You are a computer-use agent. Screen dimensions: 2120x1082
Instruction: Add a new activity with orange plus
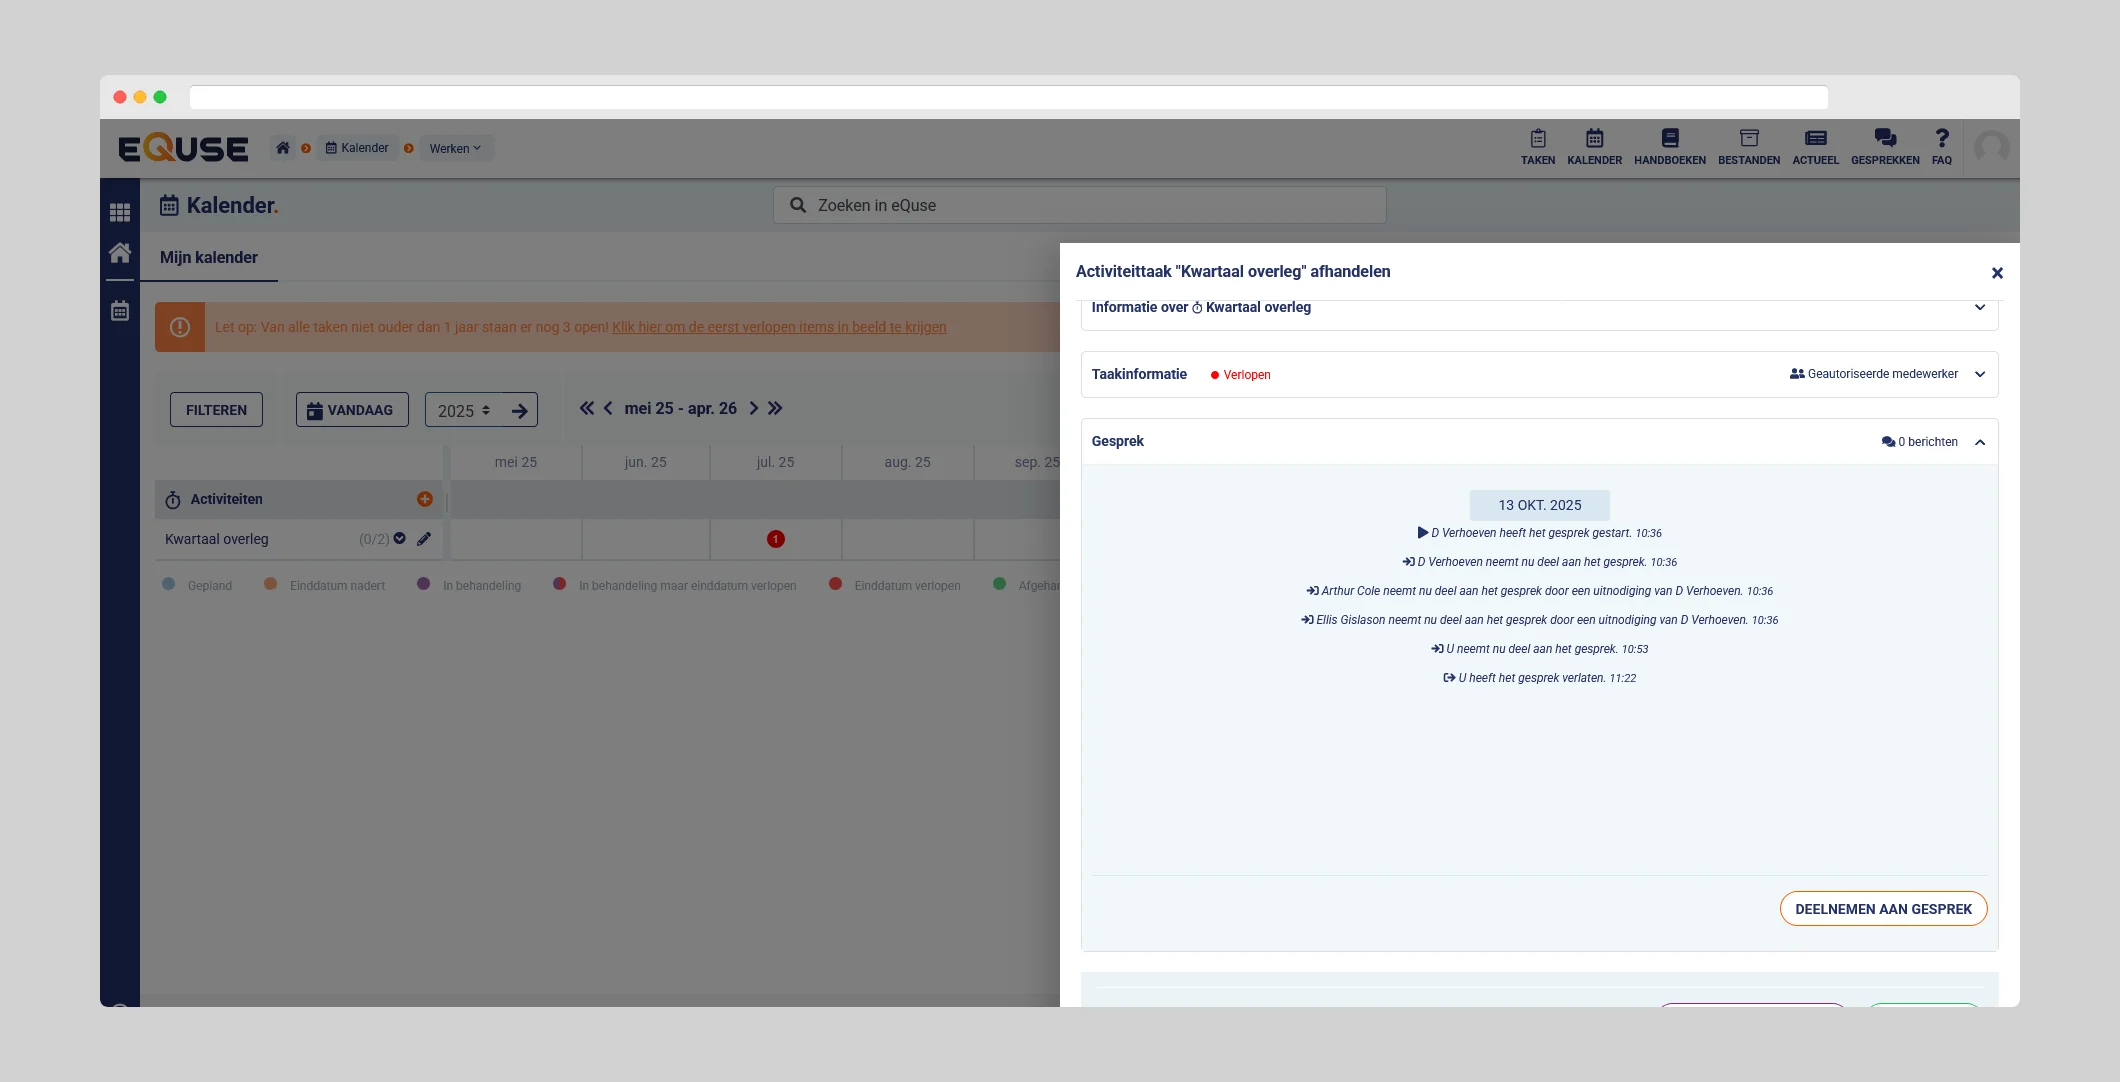pos(425,499)
